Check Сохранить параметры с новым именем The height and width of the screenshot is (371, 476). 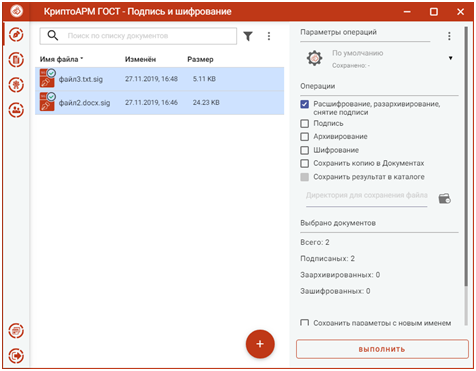pos(305,323)
